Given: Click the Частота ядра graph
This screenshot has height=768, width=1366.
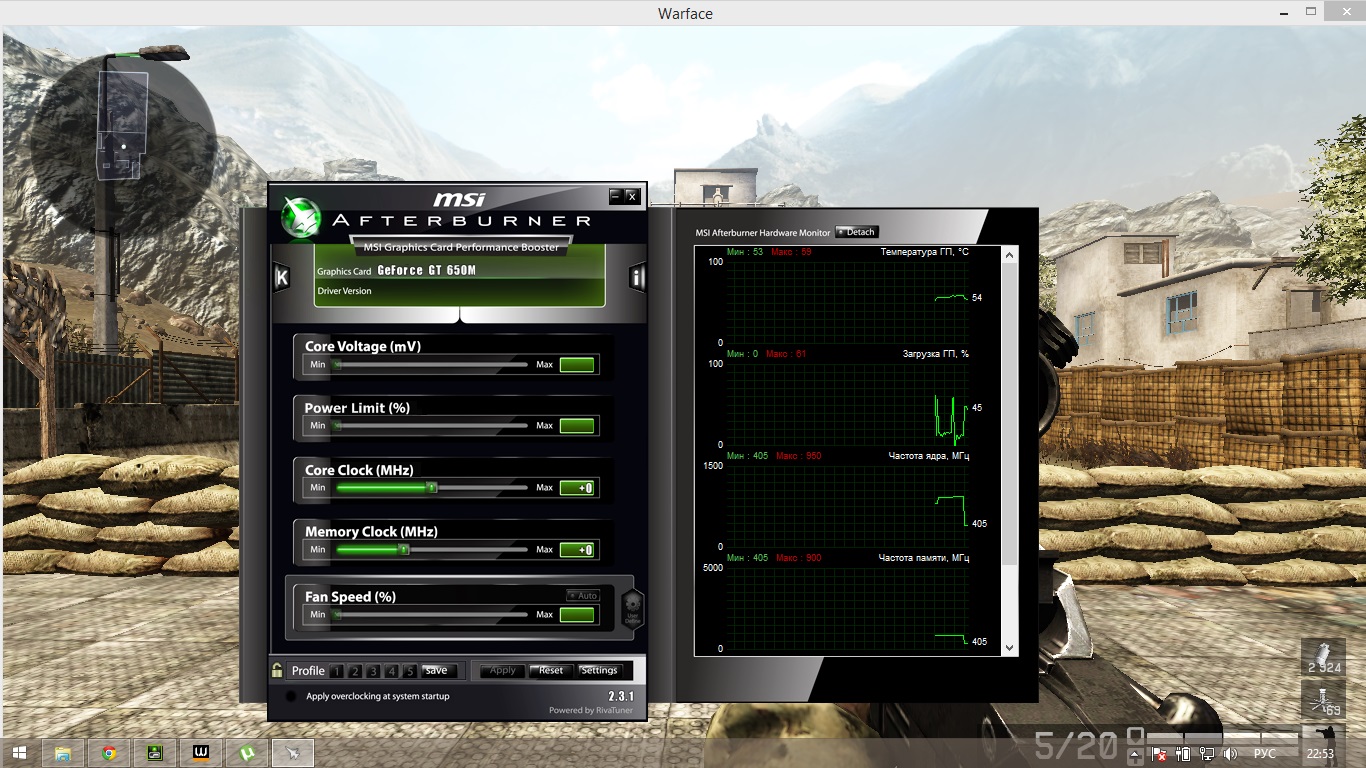Looking at the screenshot, I should (x=848, y=507).
